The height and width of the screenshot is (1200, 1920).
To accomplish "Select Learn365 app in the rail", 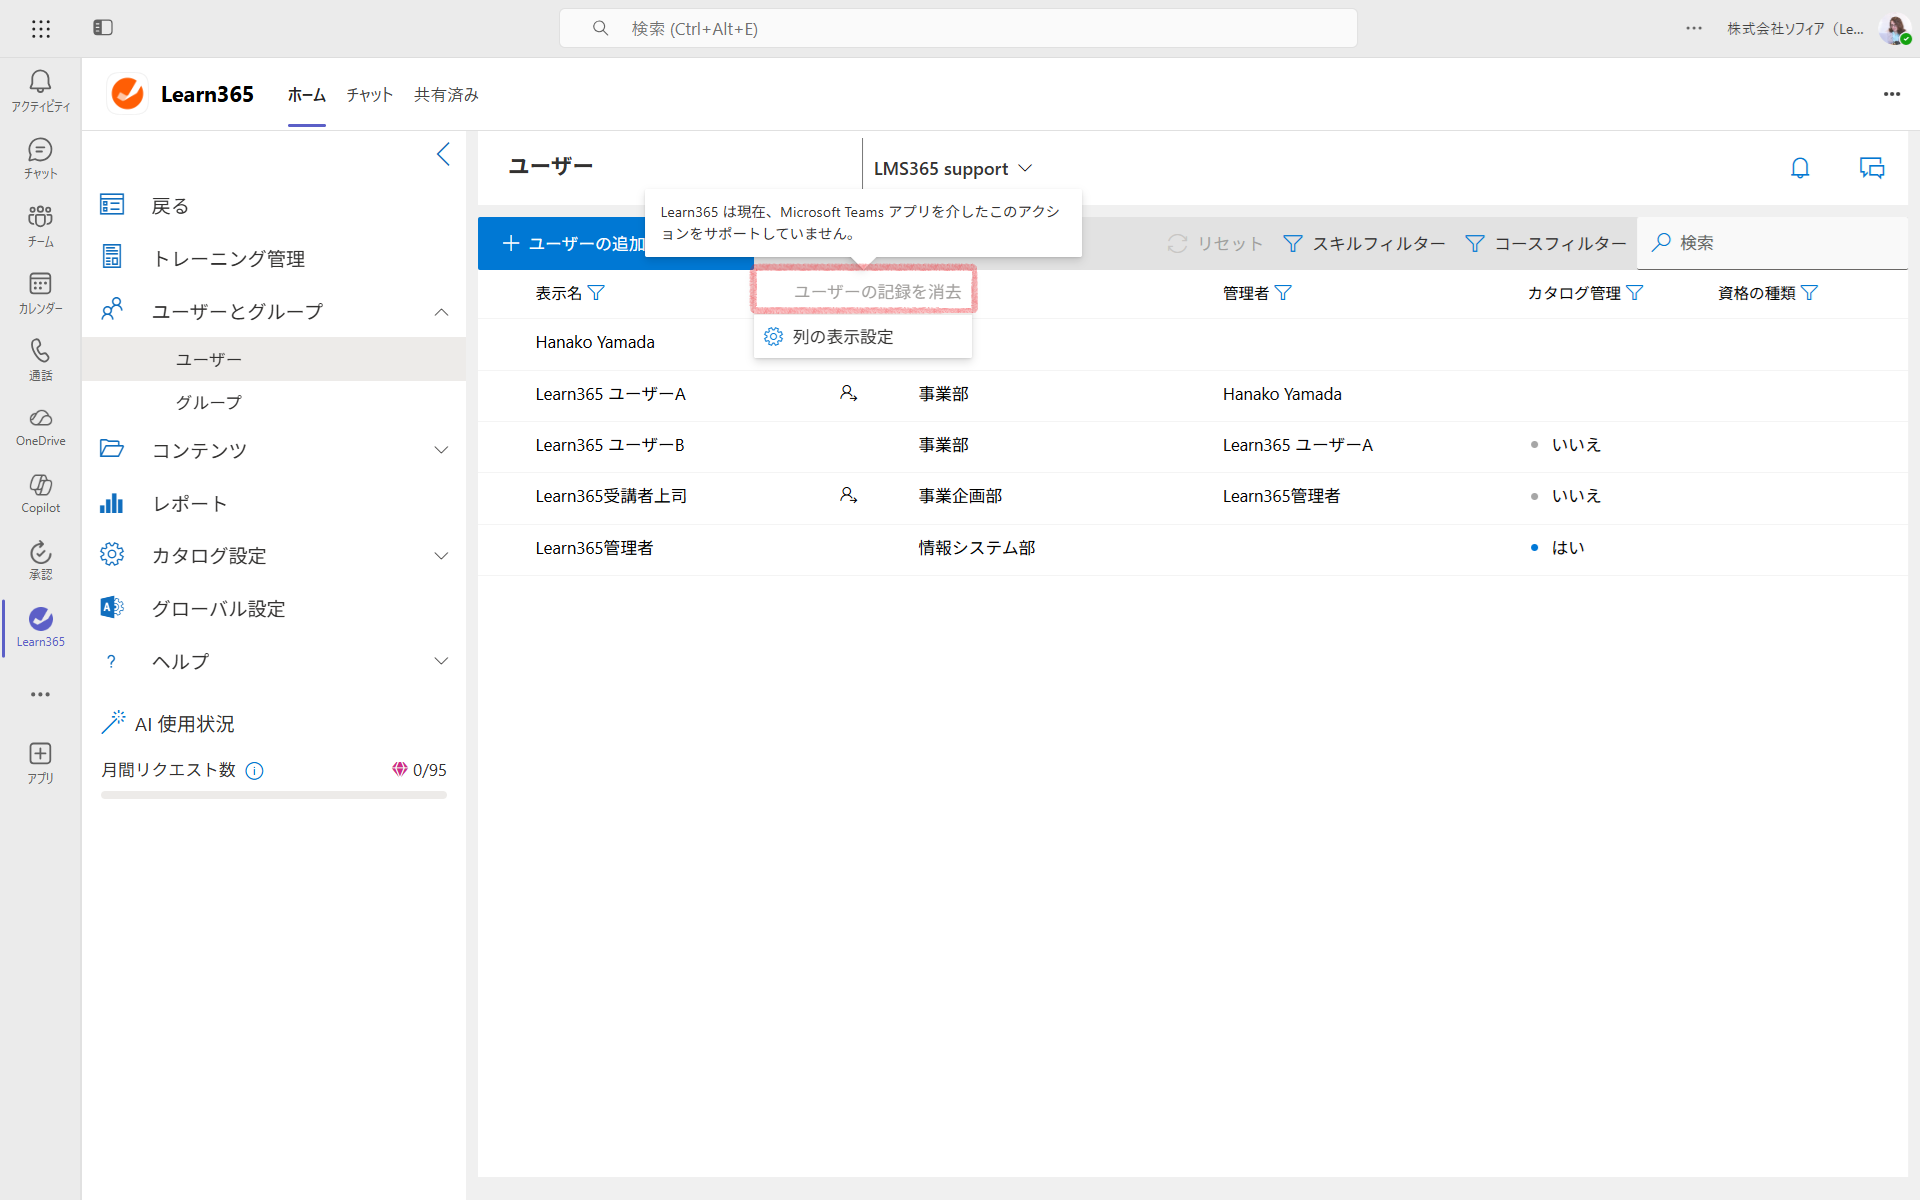I will pyautogui.click(x=41, y=628).
